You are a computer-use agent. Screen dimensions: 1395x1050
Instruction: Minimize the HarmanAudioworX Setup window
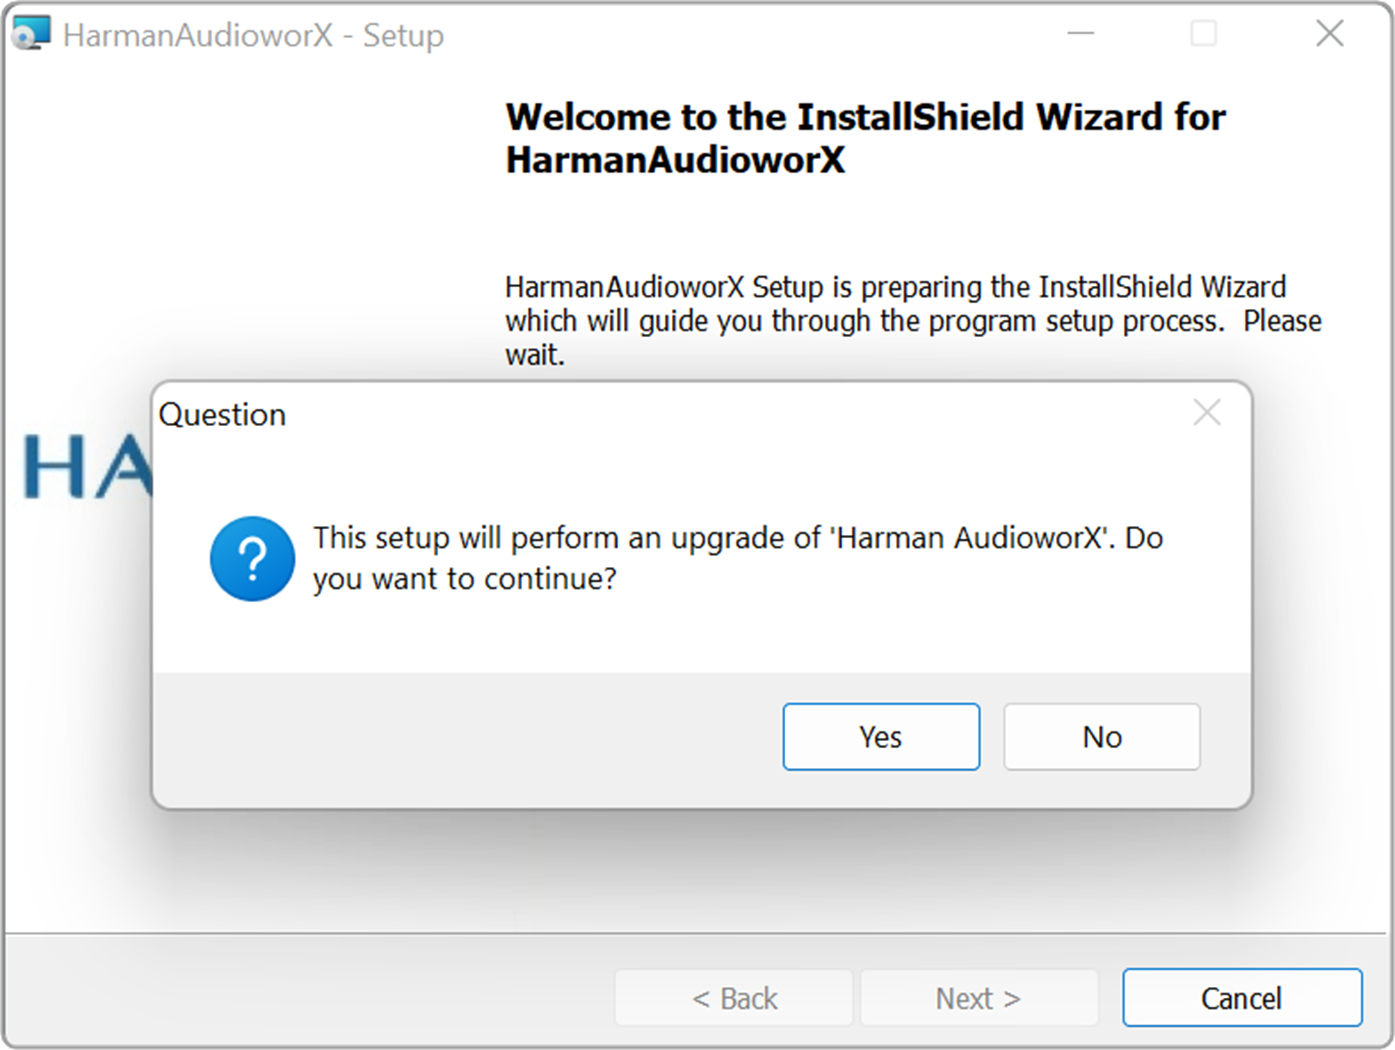coord(1080,34)
